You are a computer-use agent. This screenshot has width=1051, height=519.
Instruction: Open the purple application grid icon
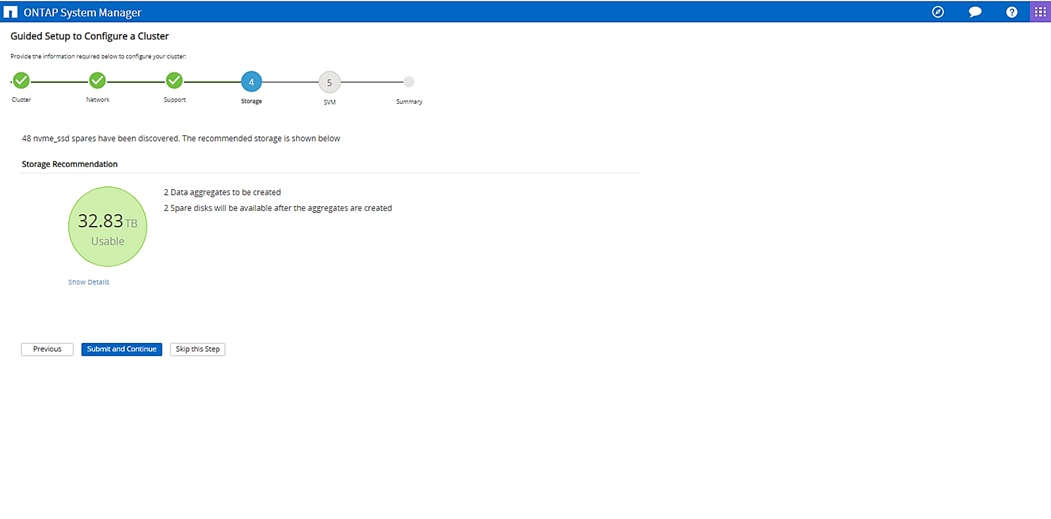pos(1040,12)
